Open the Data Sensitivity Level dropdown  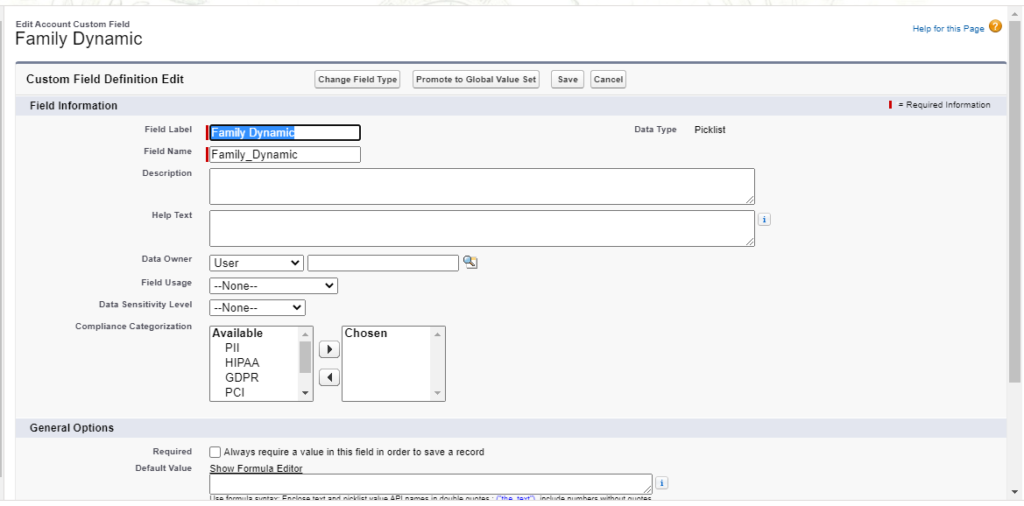[x=257, y=308]
